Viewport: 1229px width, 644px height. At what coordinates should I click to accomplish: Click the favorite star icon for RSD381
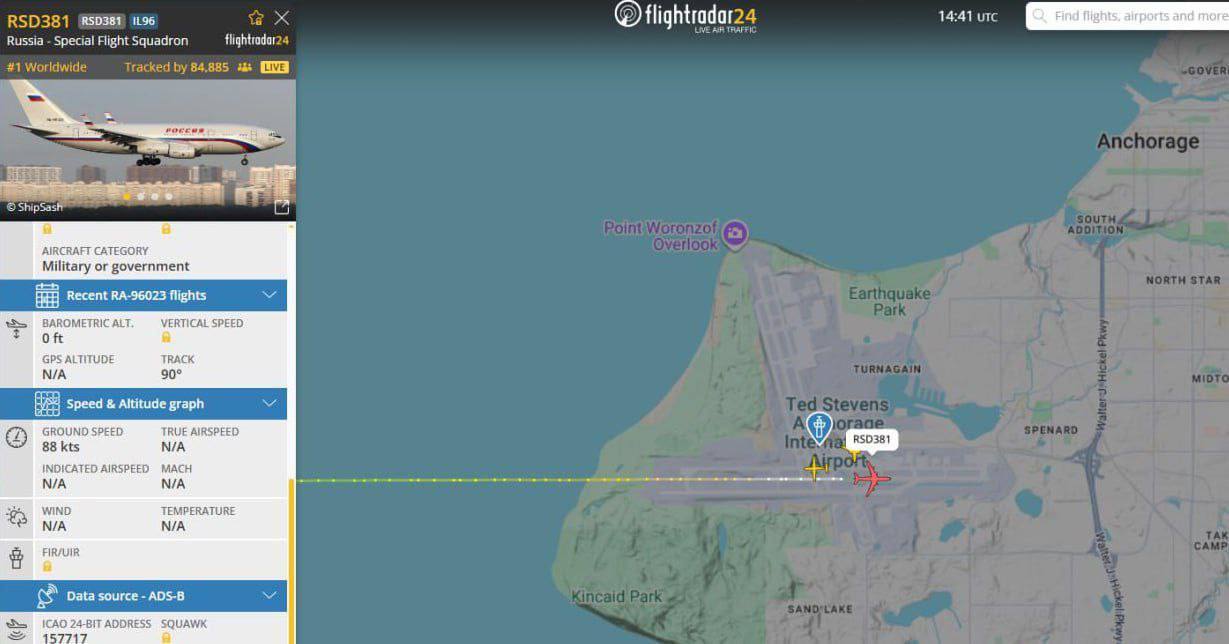click(256, 17)
